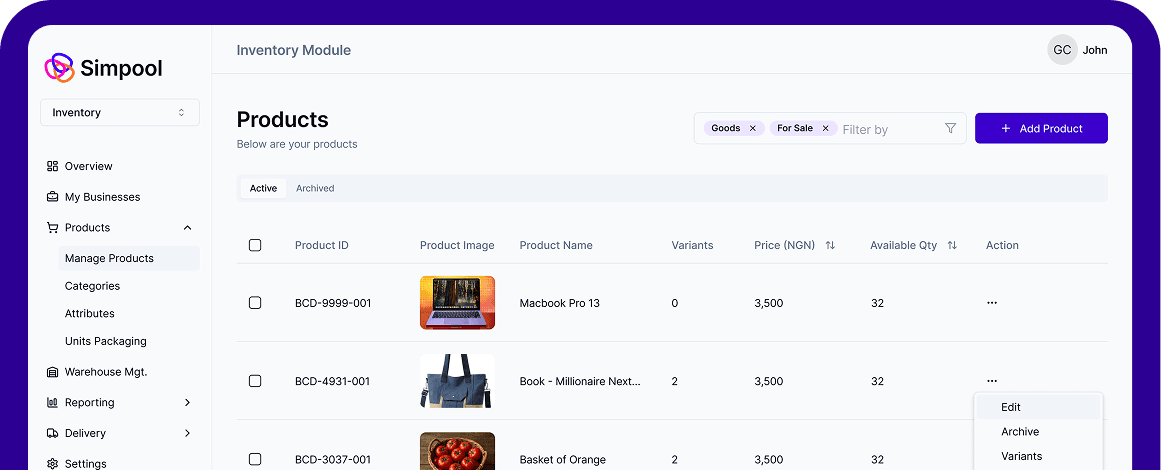Viewport: 1161px width, 470px height.
Task: Switch to the Active tab
Action: pos(263,188)
